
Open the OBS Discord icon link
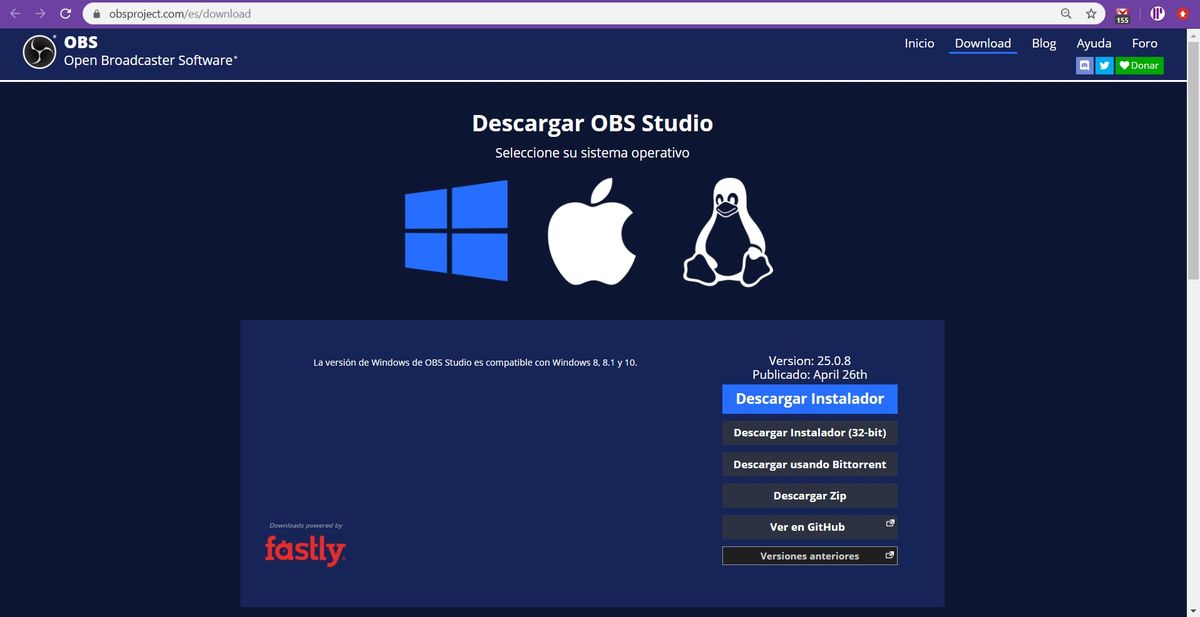click(x=1085, y=65)
